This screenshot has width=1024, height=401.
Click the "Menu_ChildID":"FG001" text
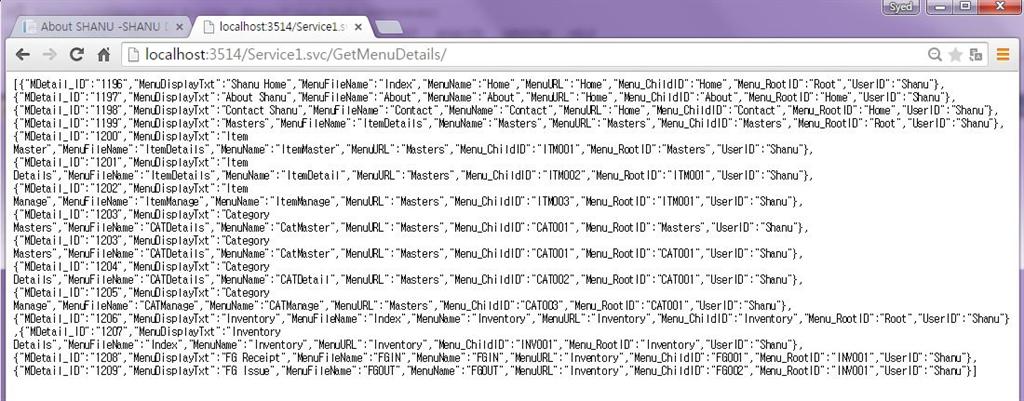tap(692, 358)
